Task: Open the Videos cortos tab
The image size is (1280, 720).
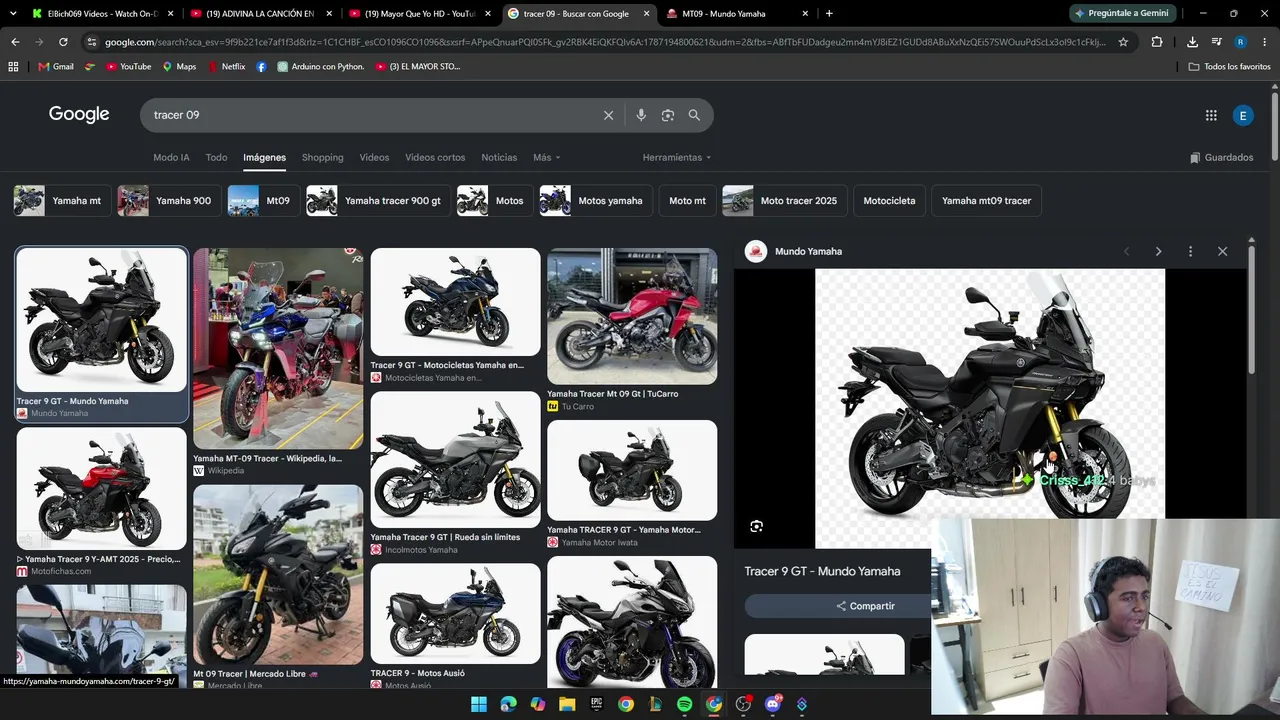Action: tap(435, 157)
